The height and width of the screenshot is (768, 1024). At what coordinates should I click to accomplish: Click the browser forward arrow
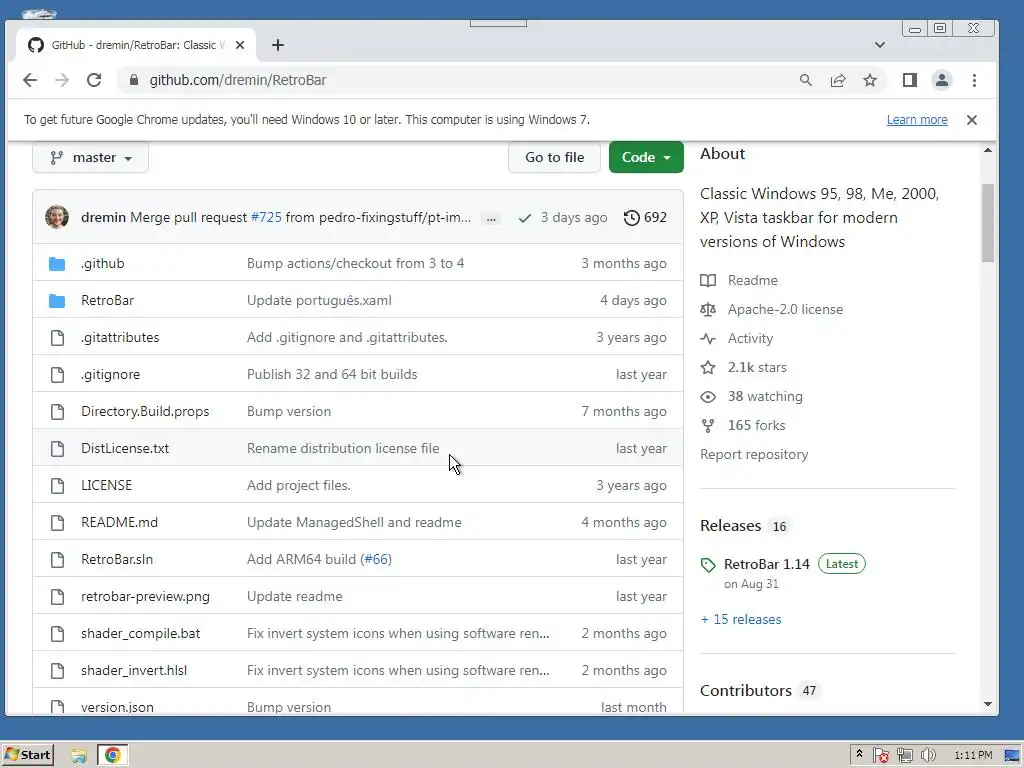(x=62, y=80)
